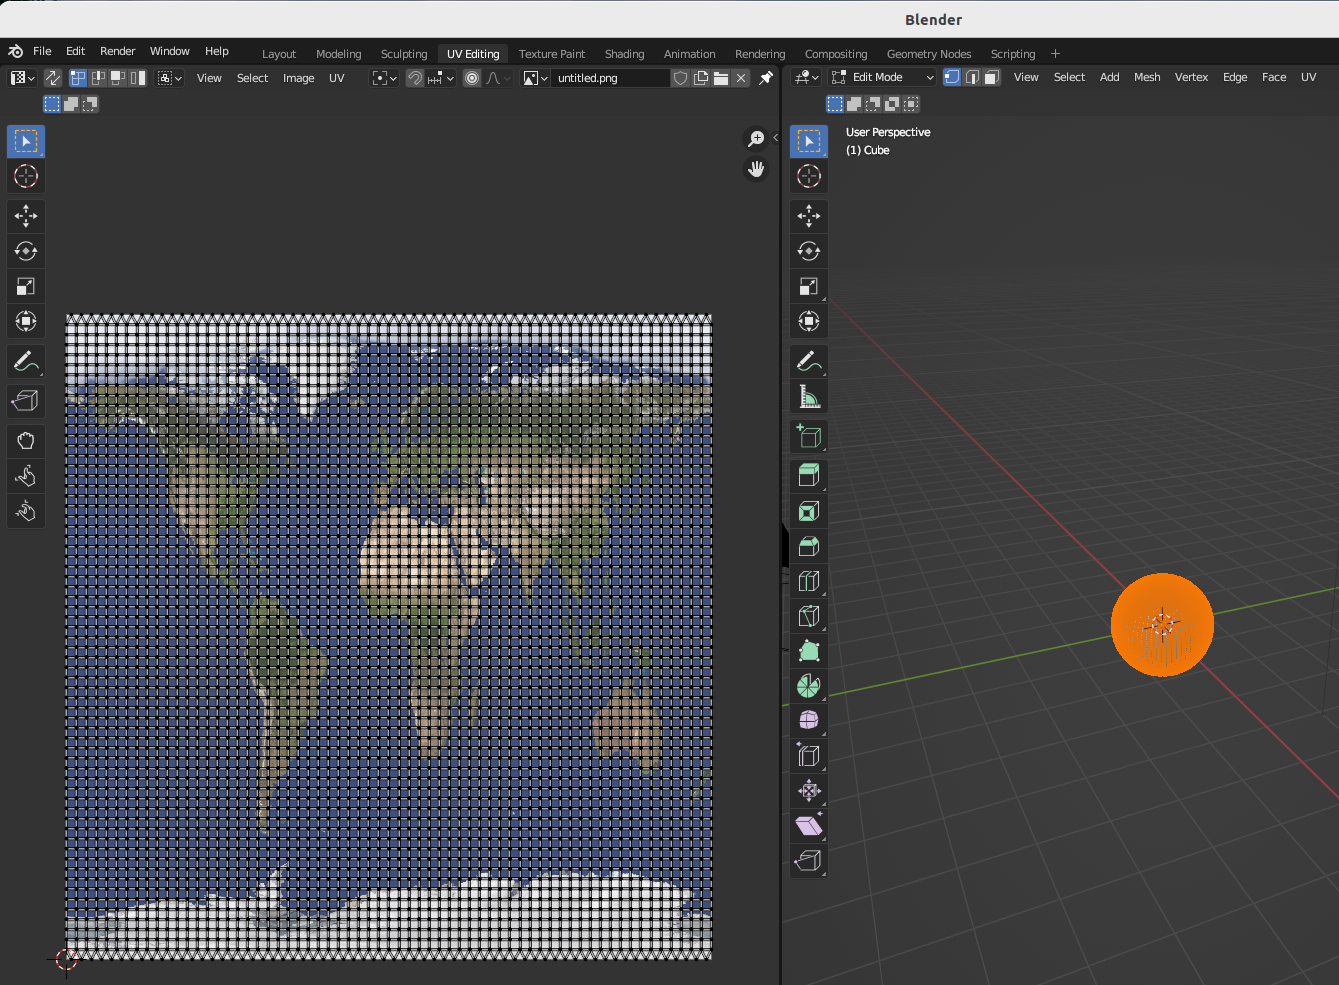Open proportional editing falloff dropdown
The width and height of the screenshot is (1339, 985).
(x=498, y=78)
